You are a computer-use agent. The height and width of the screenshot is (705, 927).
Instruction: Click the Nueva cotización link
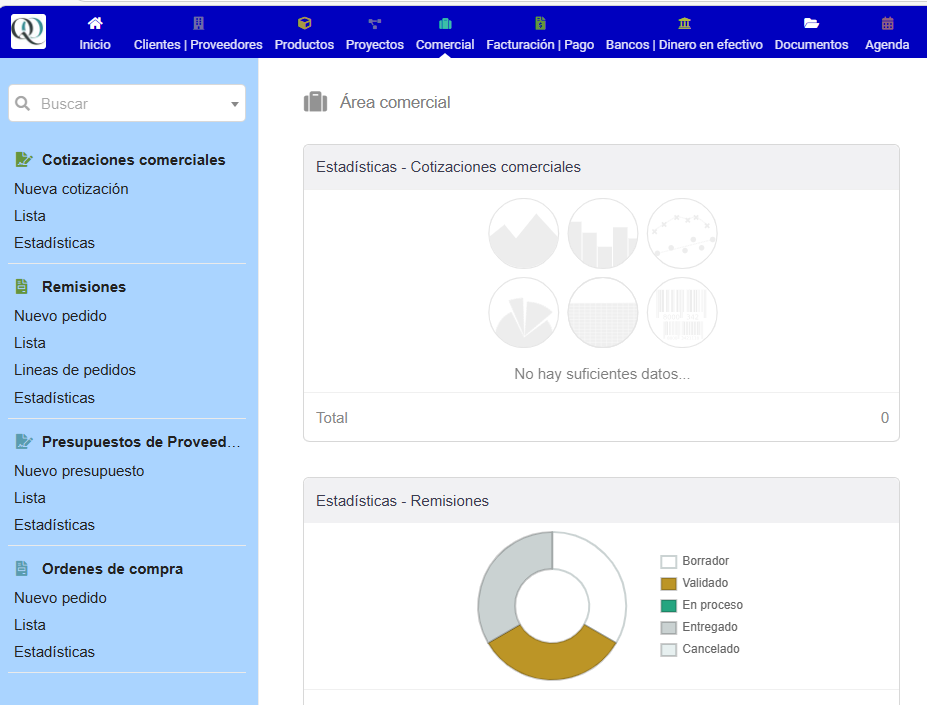[71, 189]
